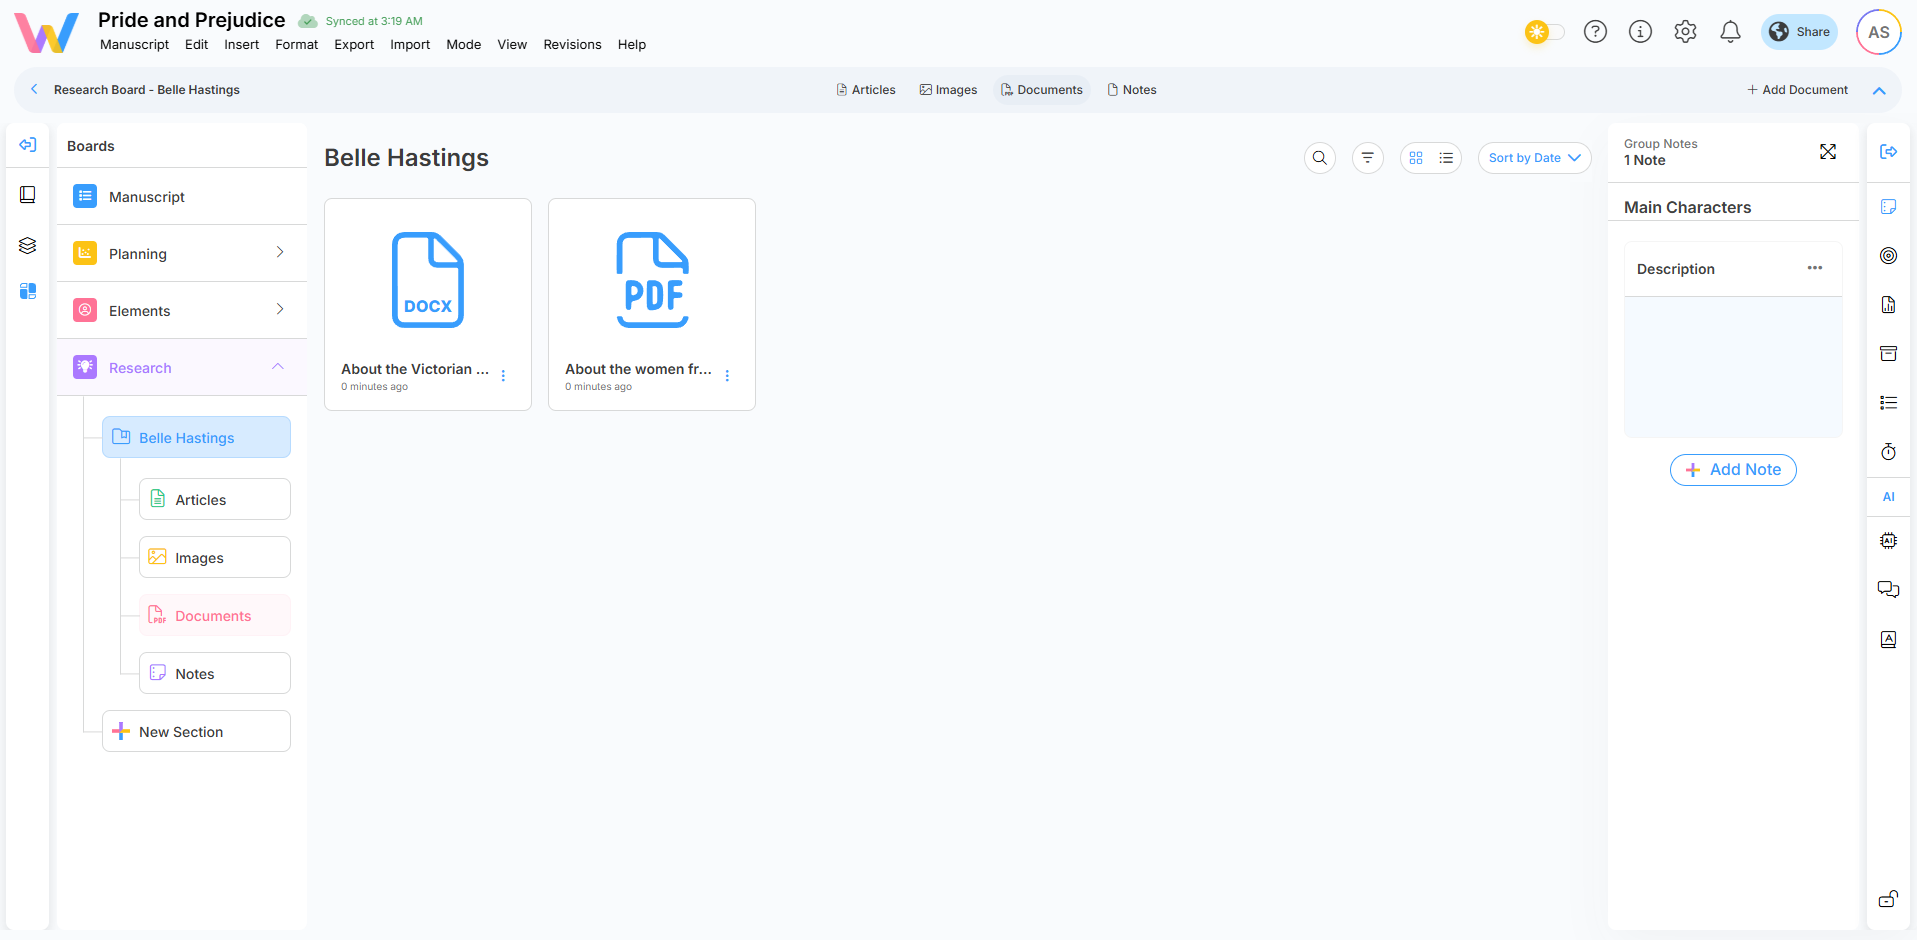The height and width of the screenshot is (940, 1917).
Task: Switch to the Notes tab
Action: pyautogui.click(x=1132, y=90)
